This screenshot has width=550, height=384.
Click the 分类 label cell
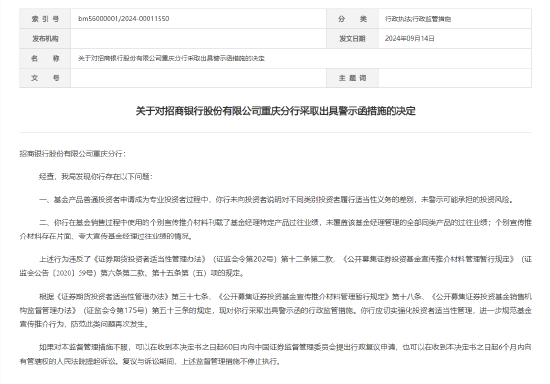(353, 19)
